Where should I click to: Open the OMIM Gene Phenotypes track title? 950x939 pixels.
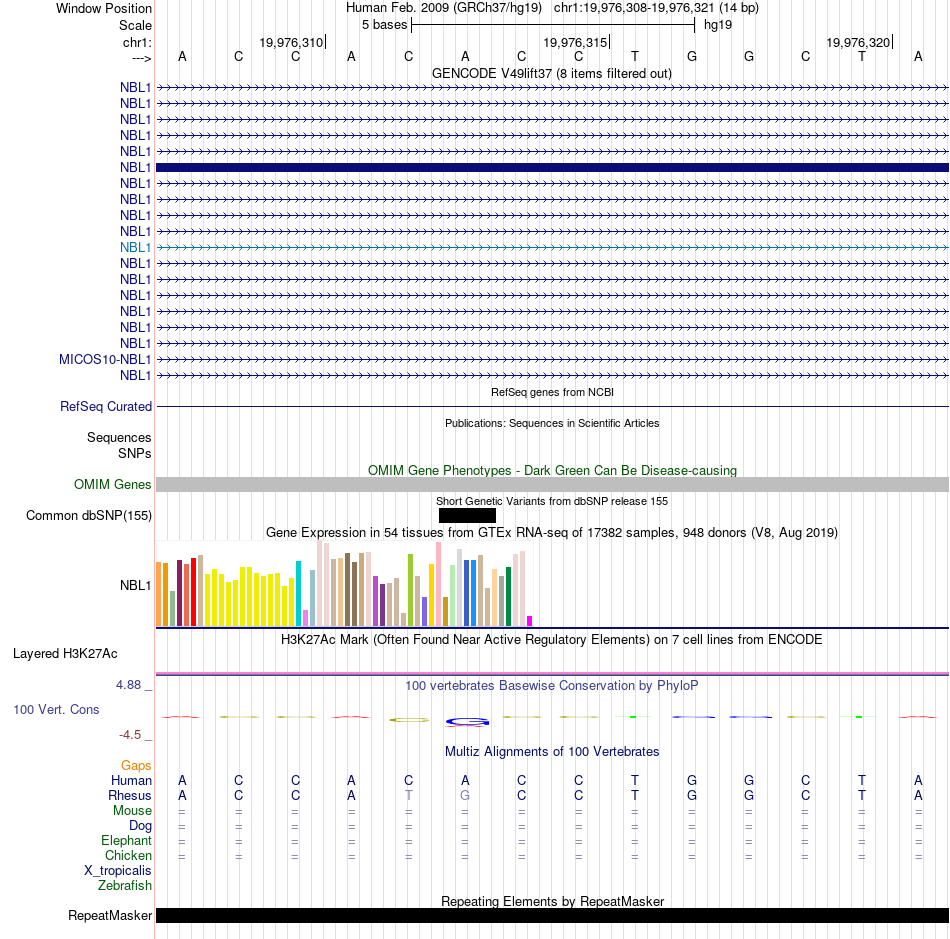pos(552,470)
